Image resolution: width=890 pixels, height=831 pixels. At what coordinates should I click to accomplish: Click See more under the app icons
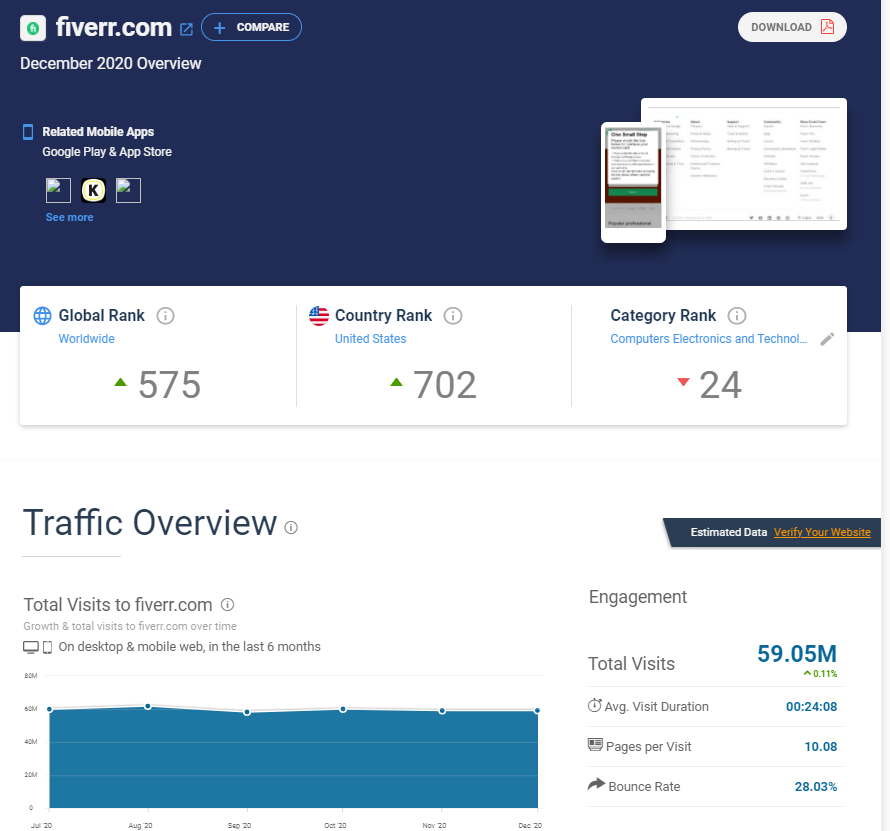click(x=69, y=217)
